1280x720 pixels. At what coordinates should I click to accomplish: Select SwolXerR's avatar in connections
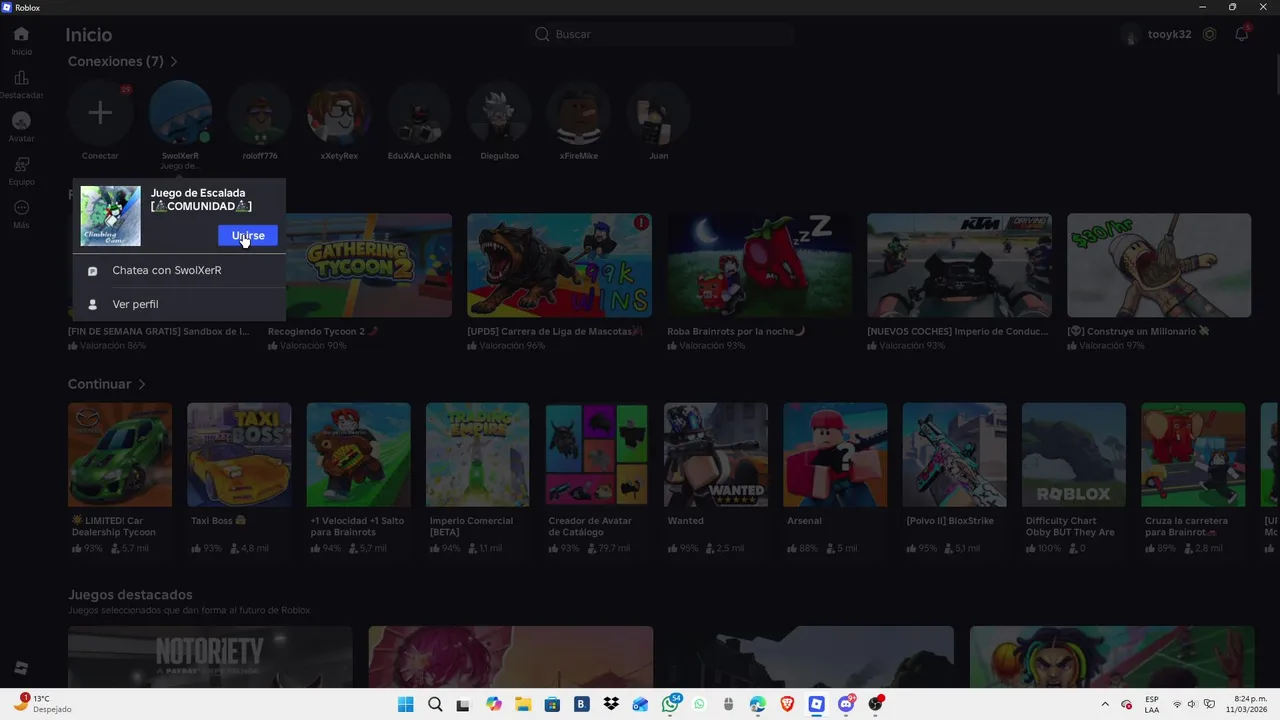(180, 113)
